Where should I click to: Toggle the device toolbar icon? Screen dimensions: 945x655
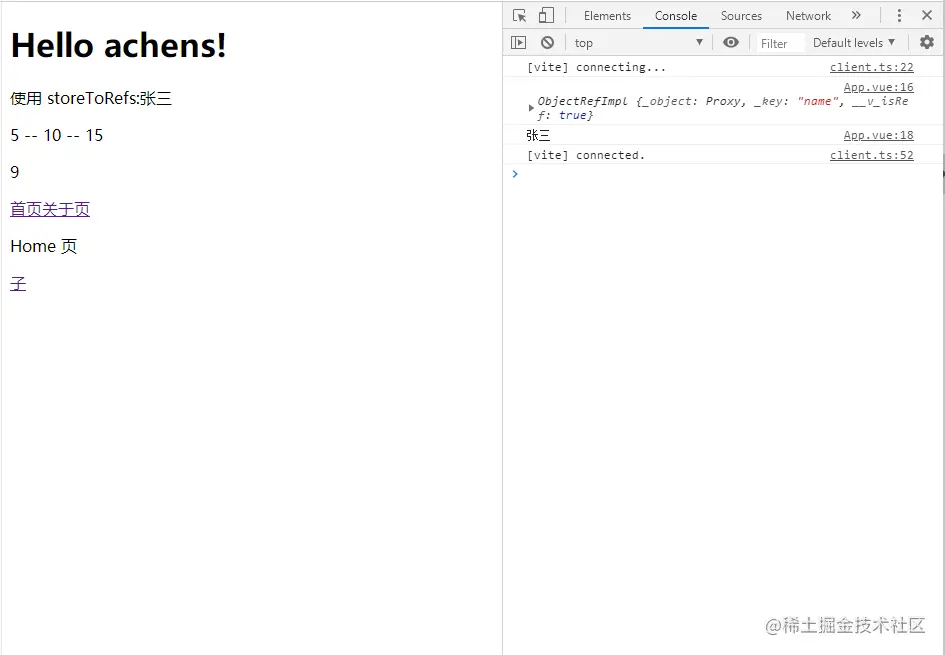[x=547, y=16]
